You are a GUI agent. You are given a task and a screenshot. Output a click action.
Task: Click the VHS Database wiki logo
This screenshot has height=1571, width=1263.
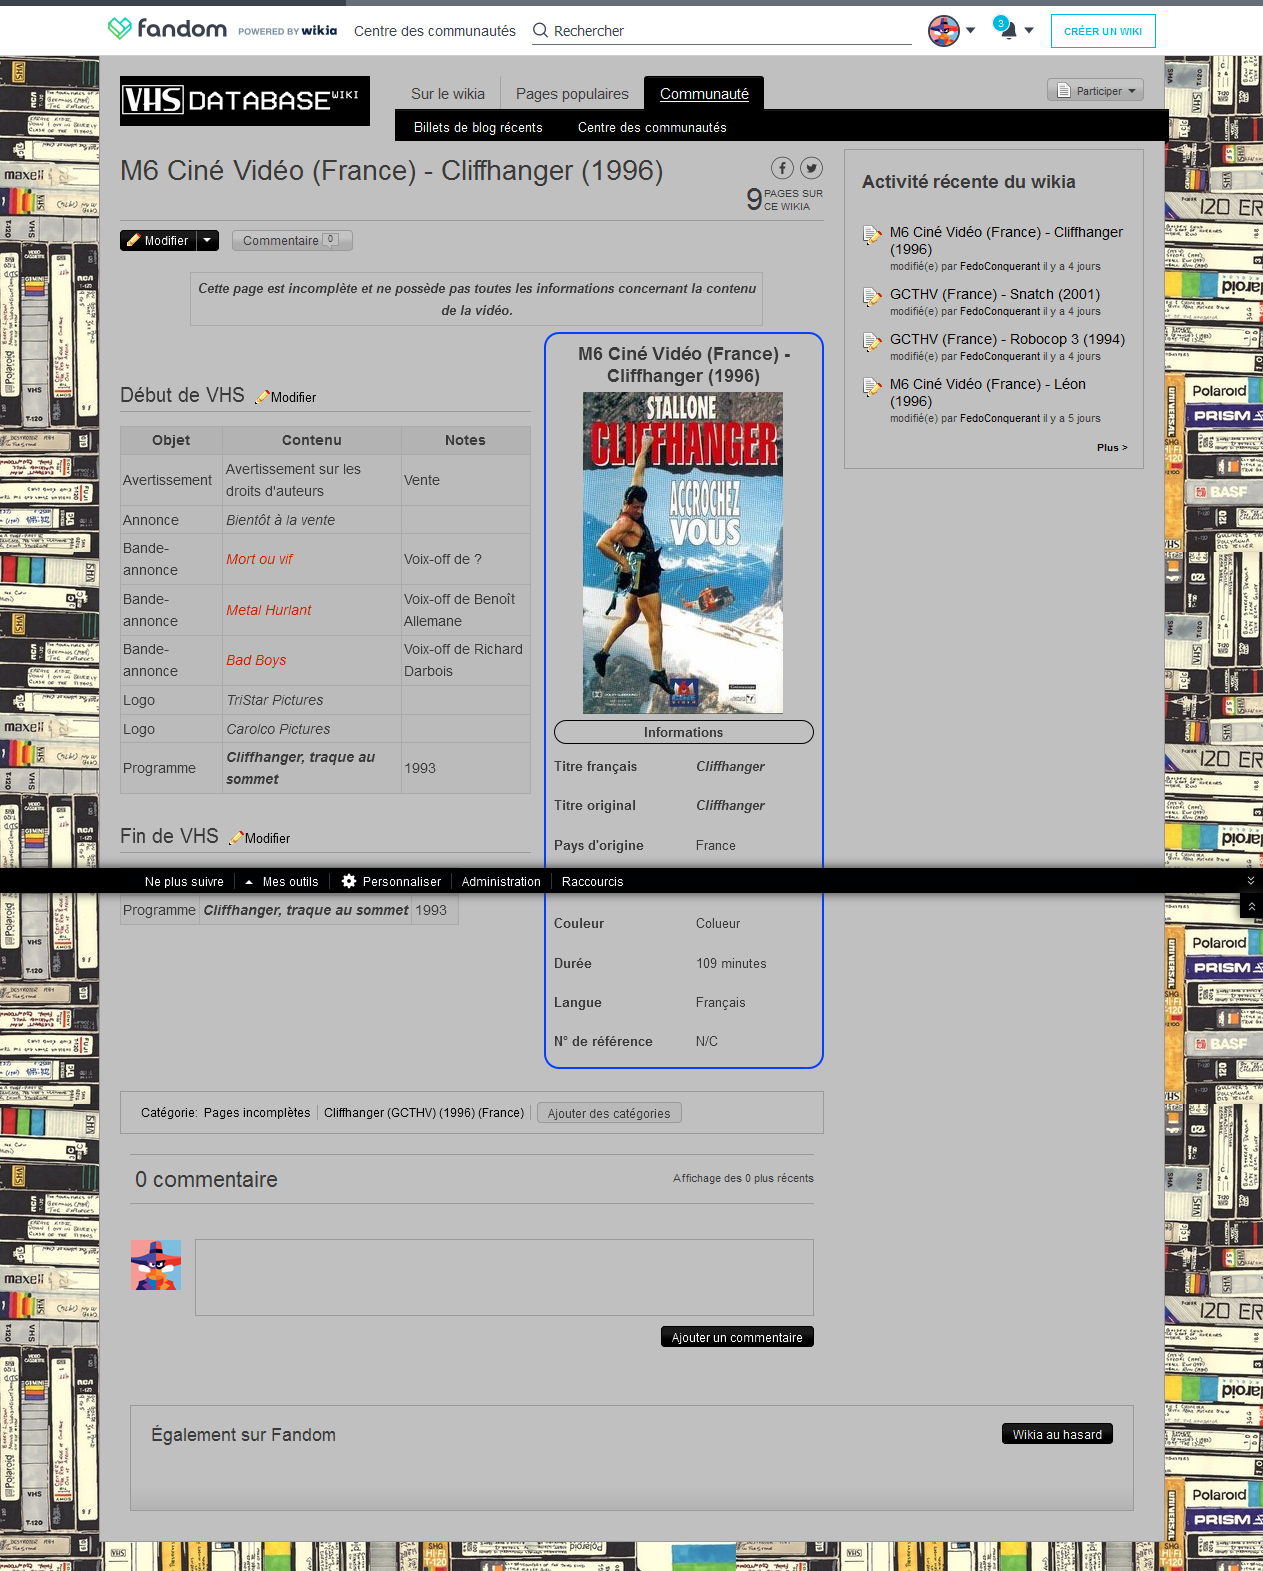245,101
